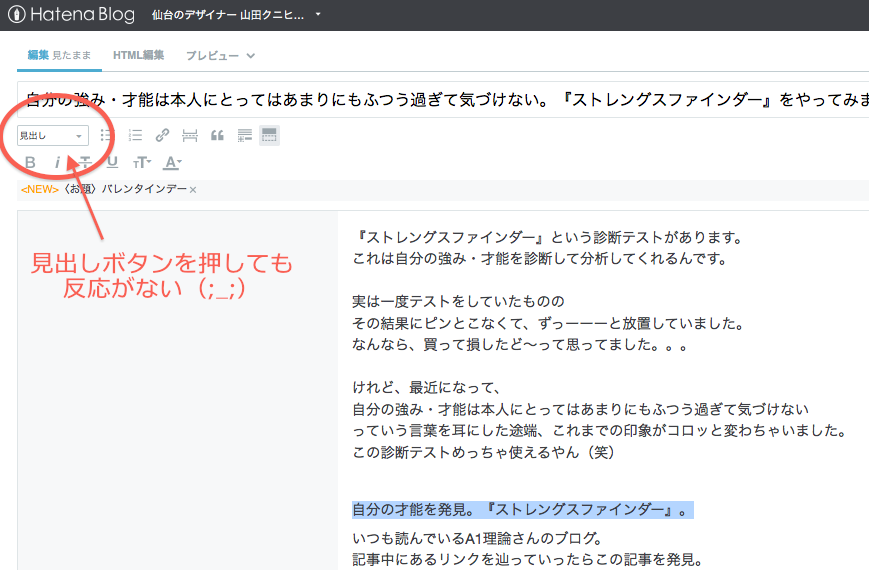Click the insert link icon
This screenshot has width=869, height=570.
(x=162, y=135)
